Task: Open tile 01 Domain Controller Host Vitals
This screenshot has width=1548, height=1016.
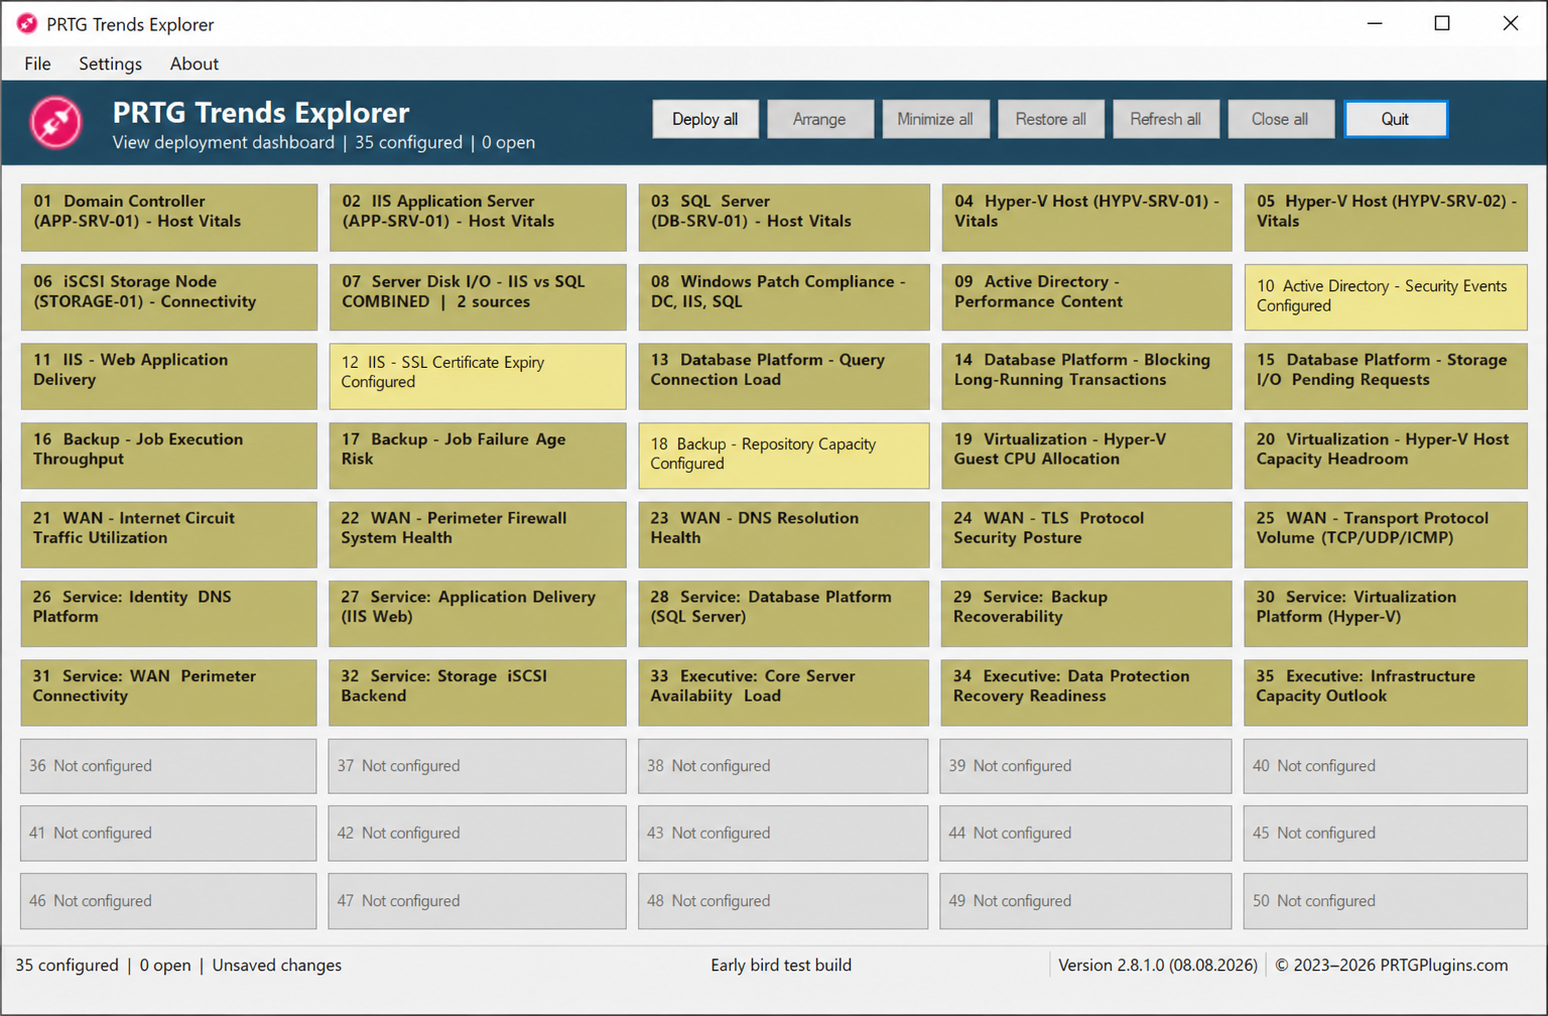Action: point(169,217)
